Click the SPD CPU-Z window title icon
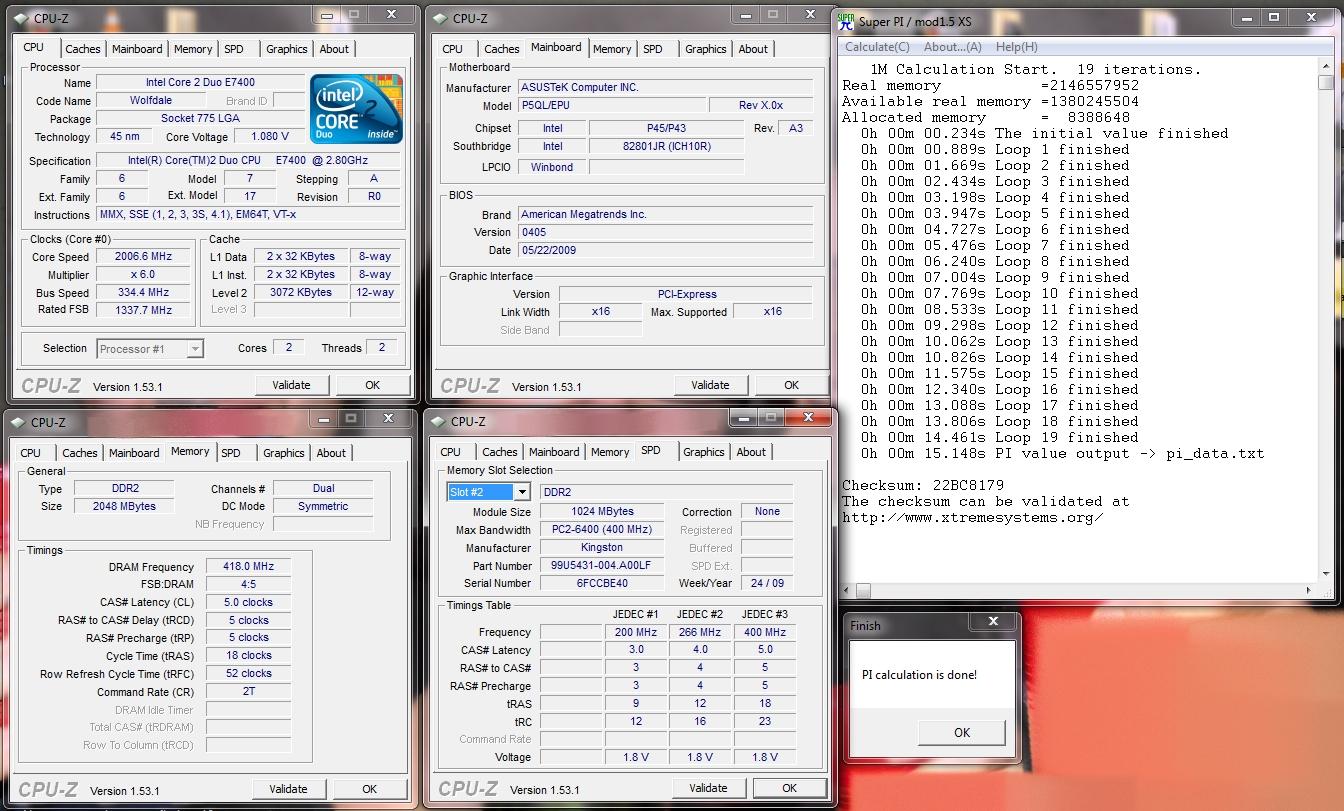This screenshot has width=1344, height=811. coord(438,421)
